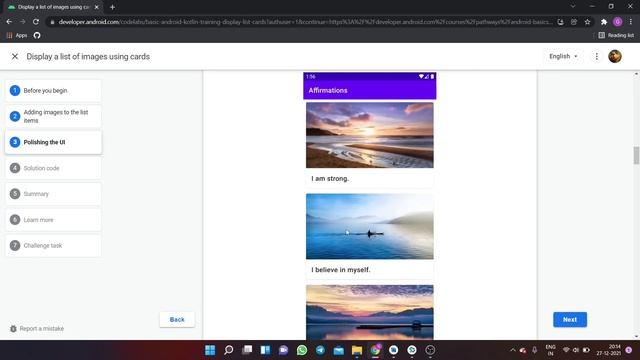Select the Display a list of images tab
This screenshot has width=640, height=360.
54,7
